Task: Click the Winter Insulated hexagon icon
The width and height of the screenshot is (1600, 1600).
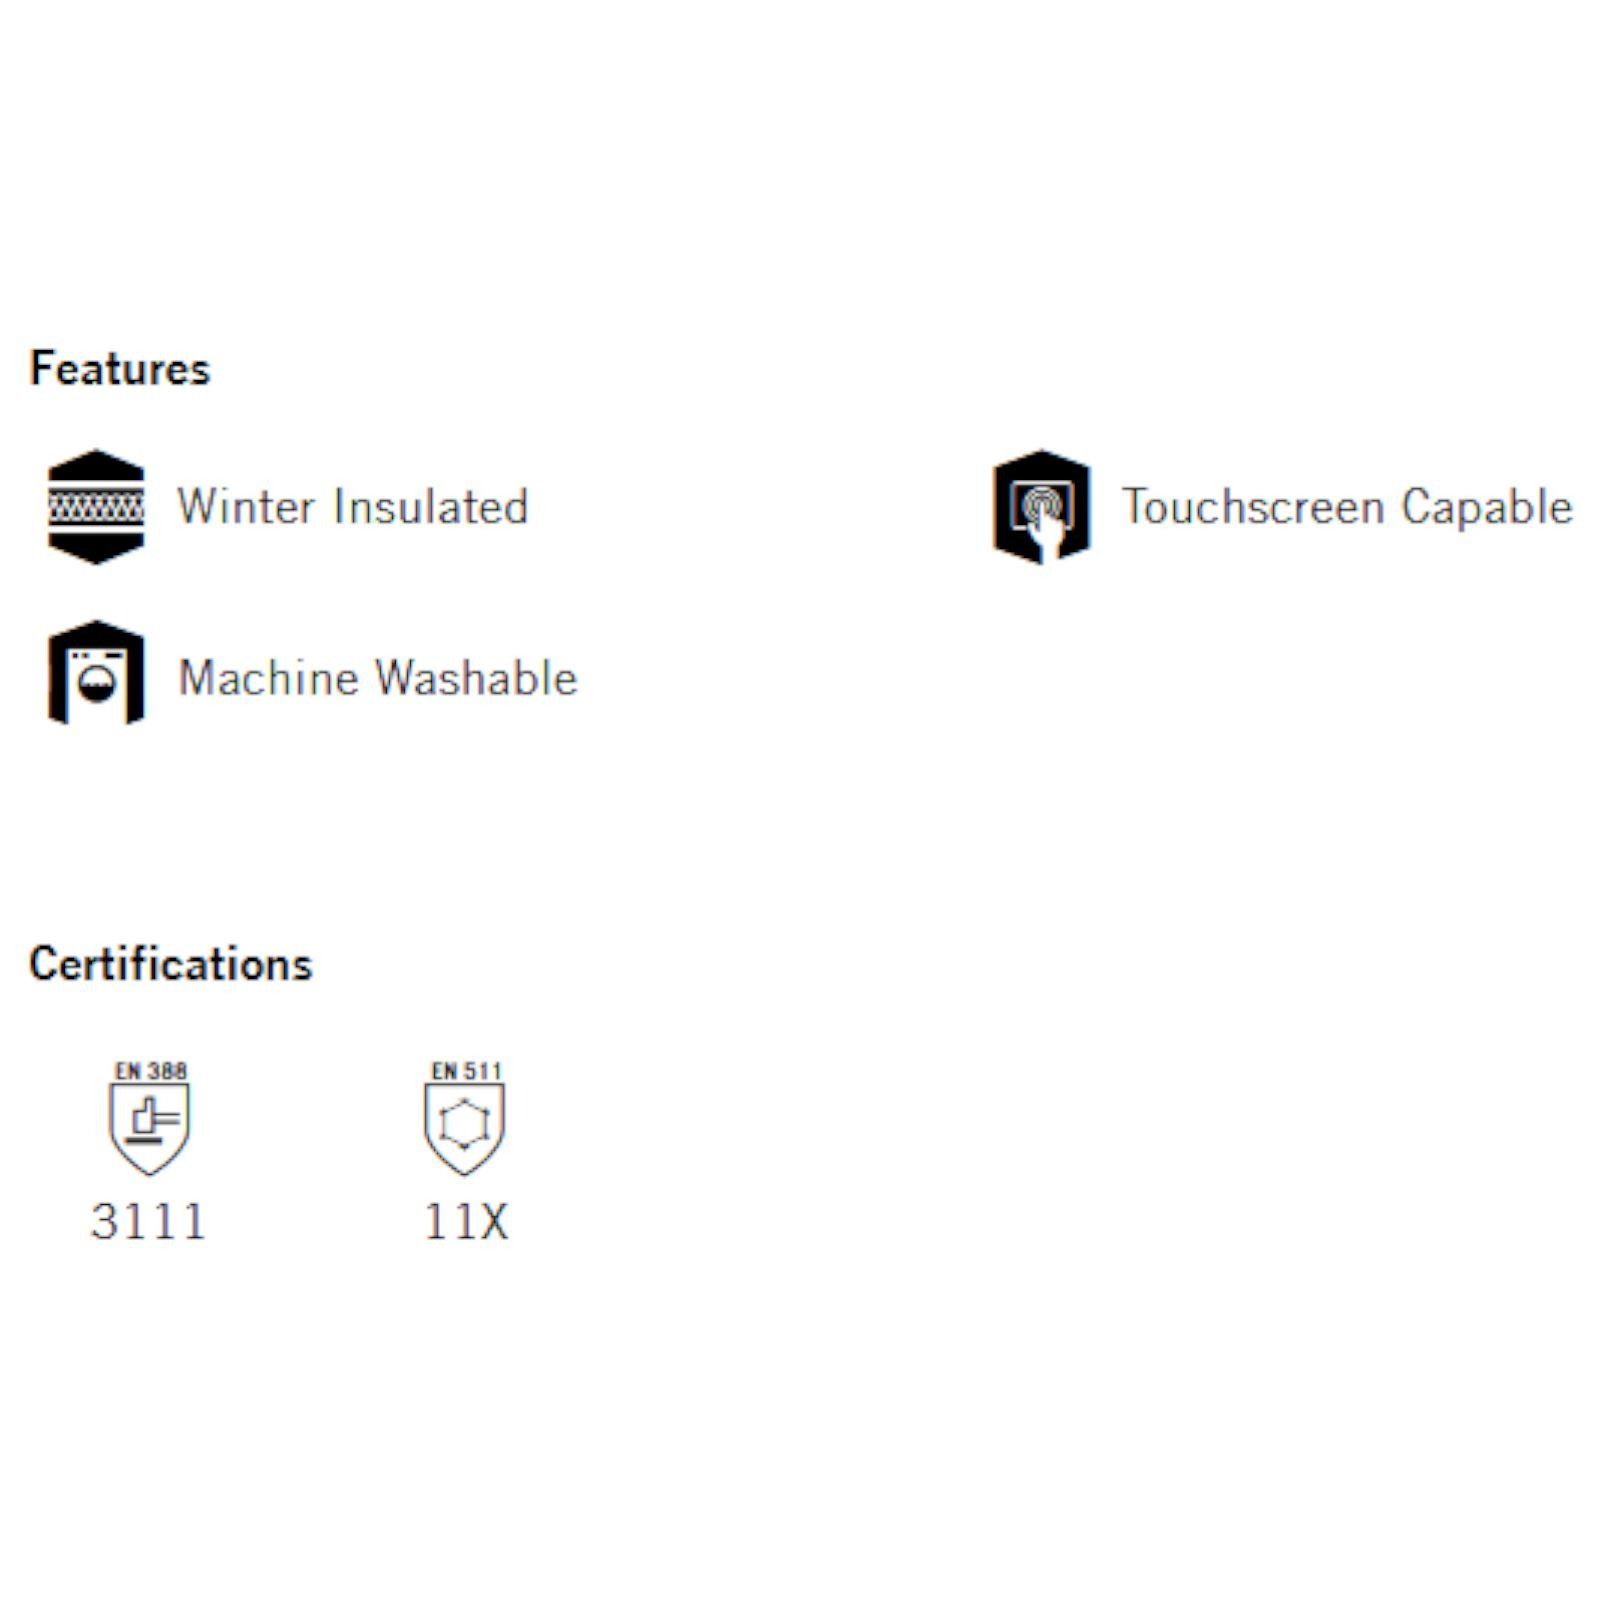Action: 96,507
